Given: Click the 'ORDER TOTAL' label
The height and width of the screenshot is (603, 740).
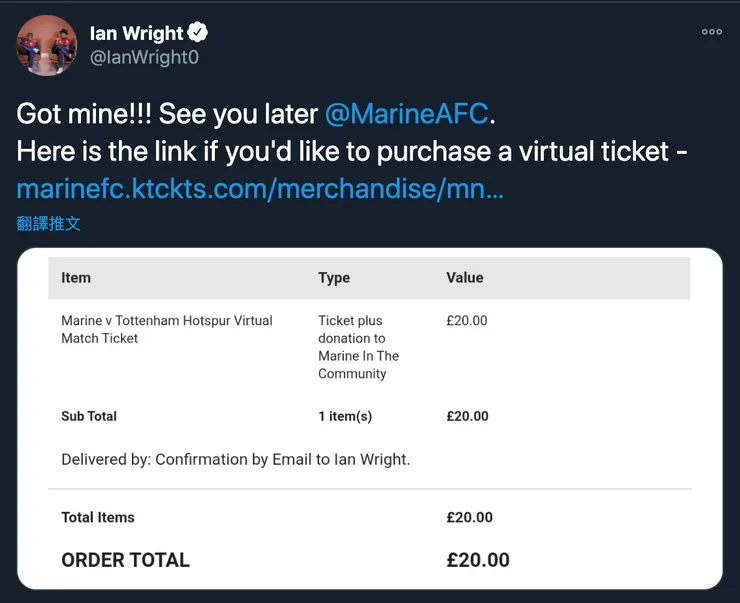Looking at the screenshot, I should coord(125,560).
